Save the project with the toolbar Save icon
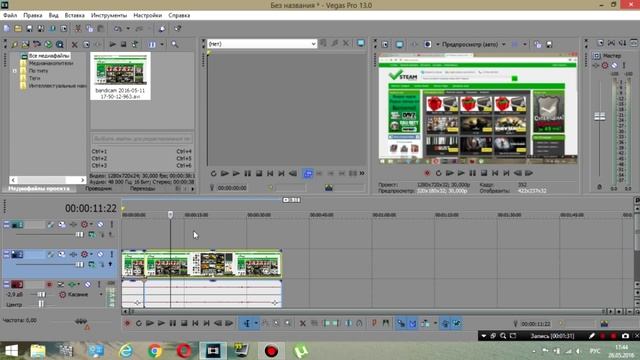 pyautogui.click(x=29, y=29)
